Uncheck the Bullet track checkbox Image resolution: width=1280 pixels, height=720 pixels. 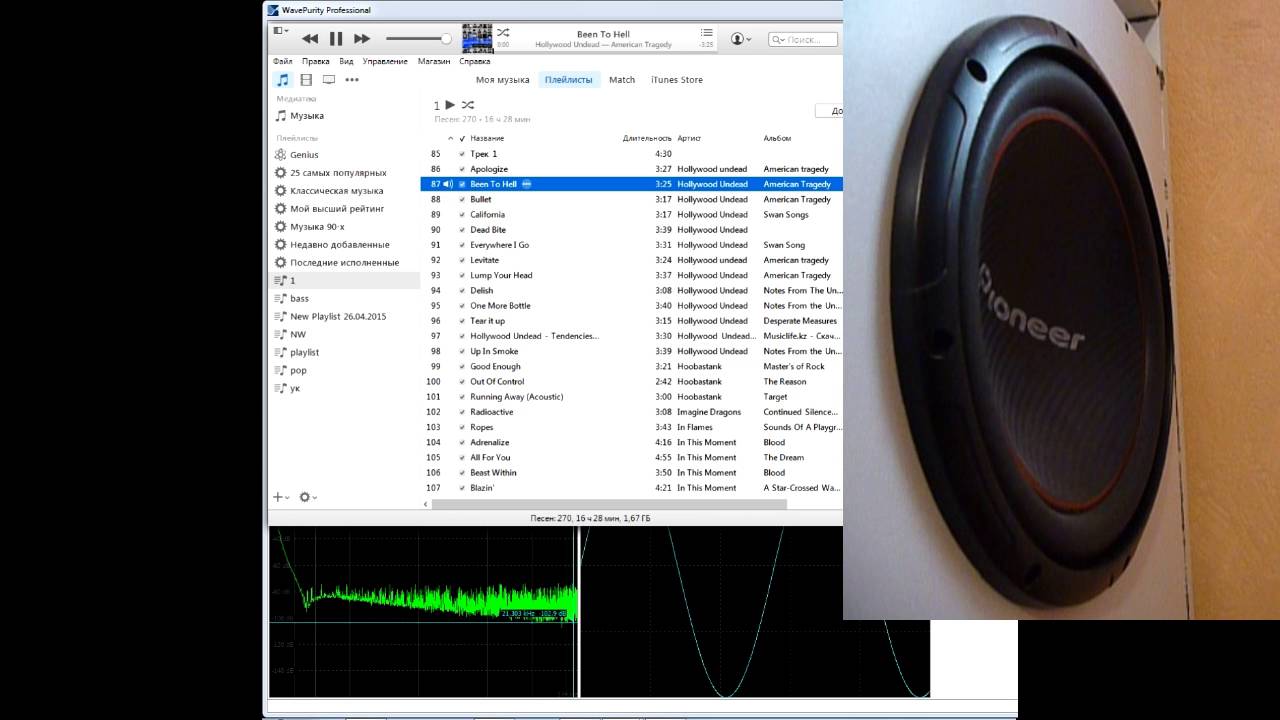click(x=462, y=200)
